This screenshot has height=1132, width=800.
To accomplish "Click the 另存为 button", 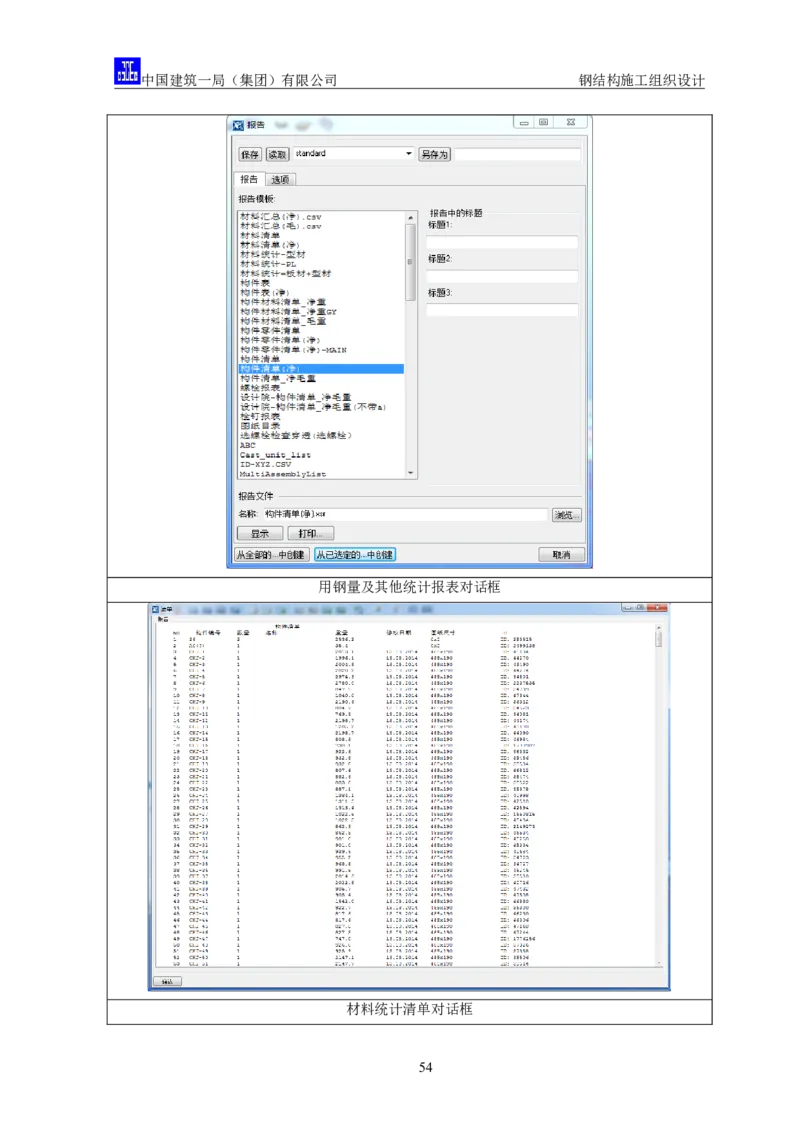I will pos(434,155).
